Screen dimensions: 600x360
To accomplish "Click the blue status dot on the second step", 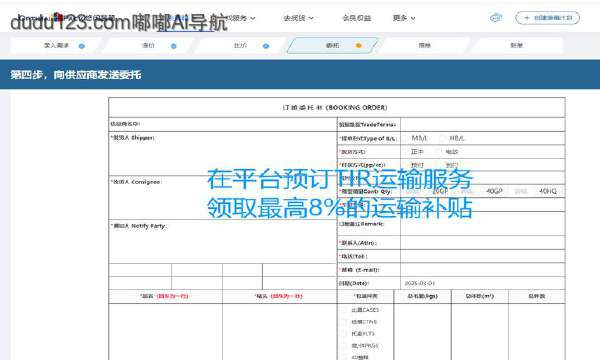I will [174, 46].
